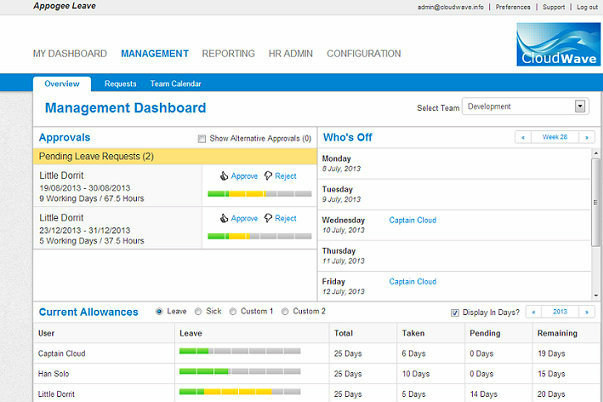Switch to the Requests tab
This screenshot has width=603, height=402.
120,84
